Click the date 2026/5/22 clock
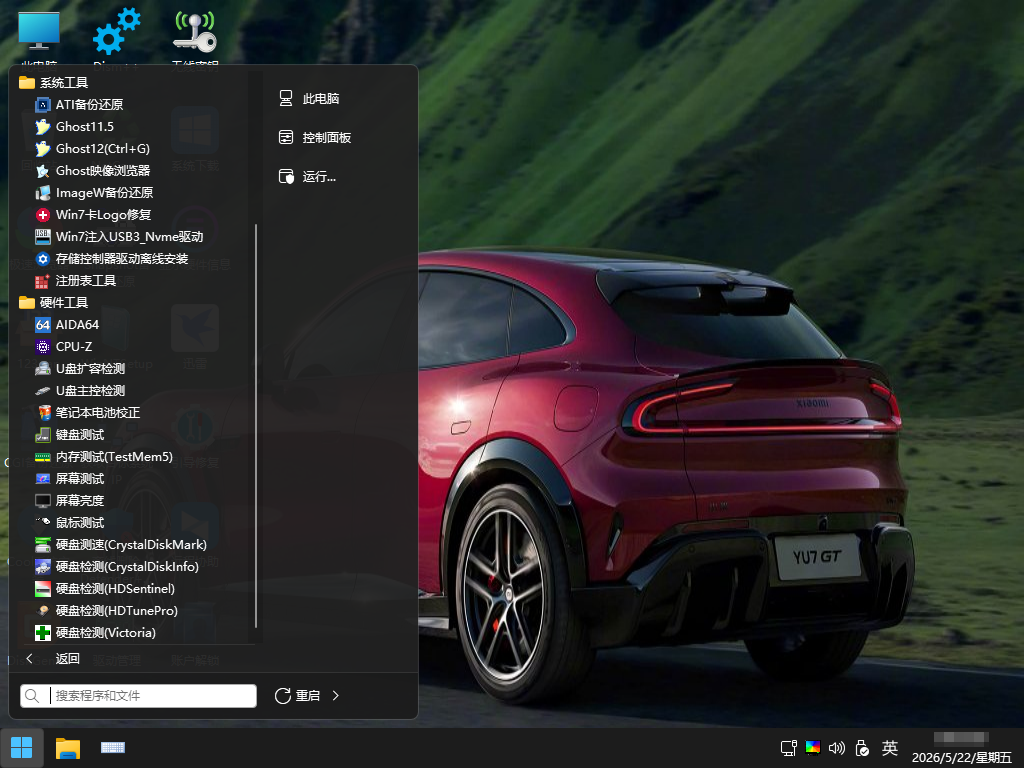Viewport: 1024px width, 768px height. [x=961, y=757]
